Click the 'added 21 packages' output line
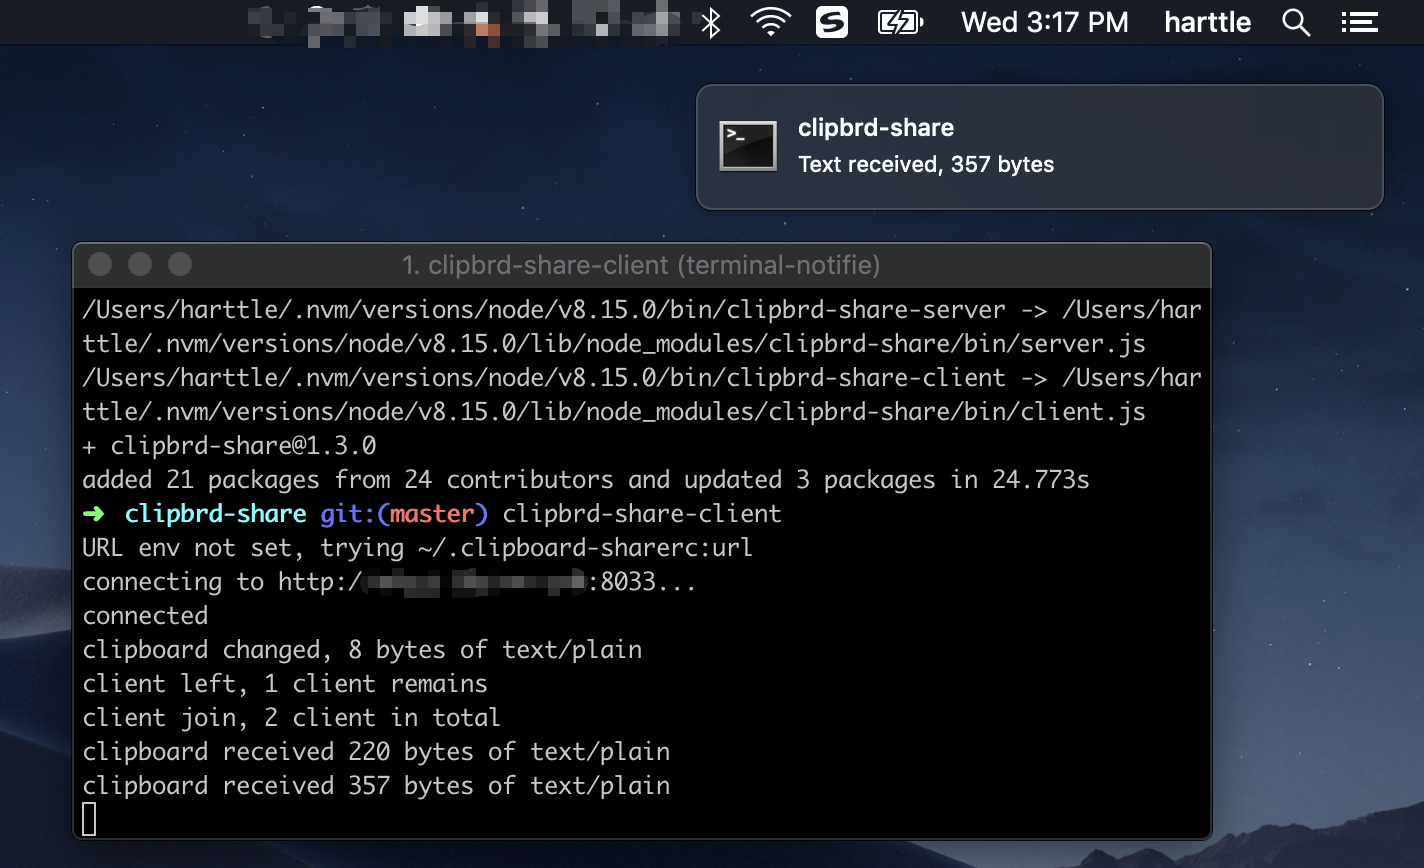 coord(586,480)
